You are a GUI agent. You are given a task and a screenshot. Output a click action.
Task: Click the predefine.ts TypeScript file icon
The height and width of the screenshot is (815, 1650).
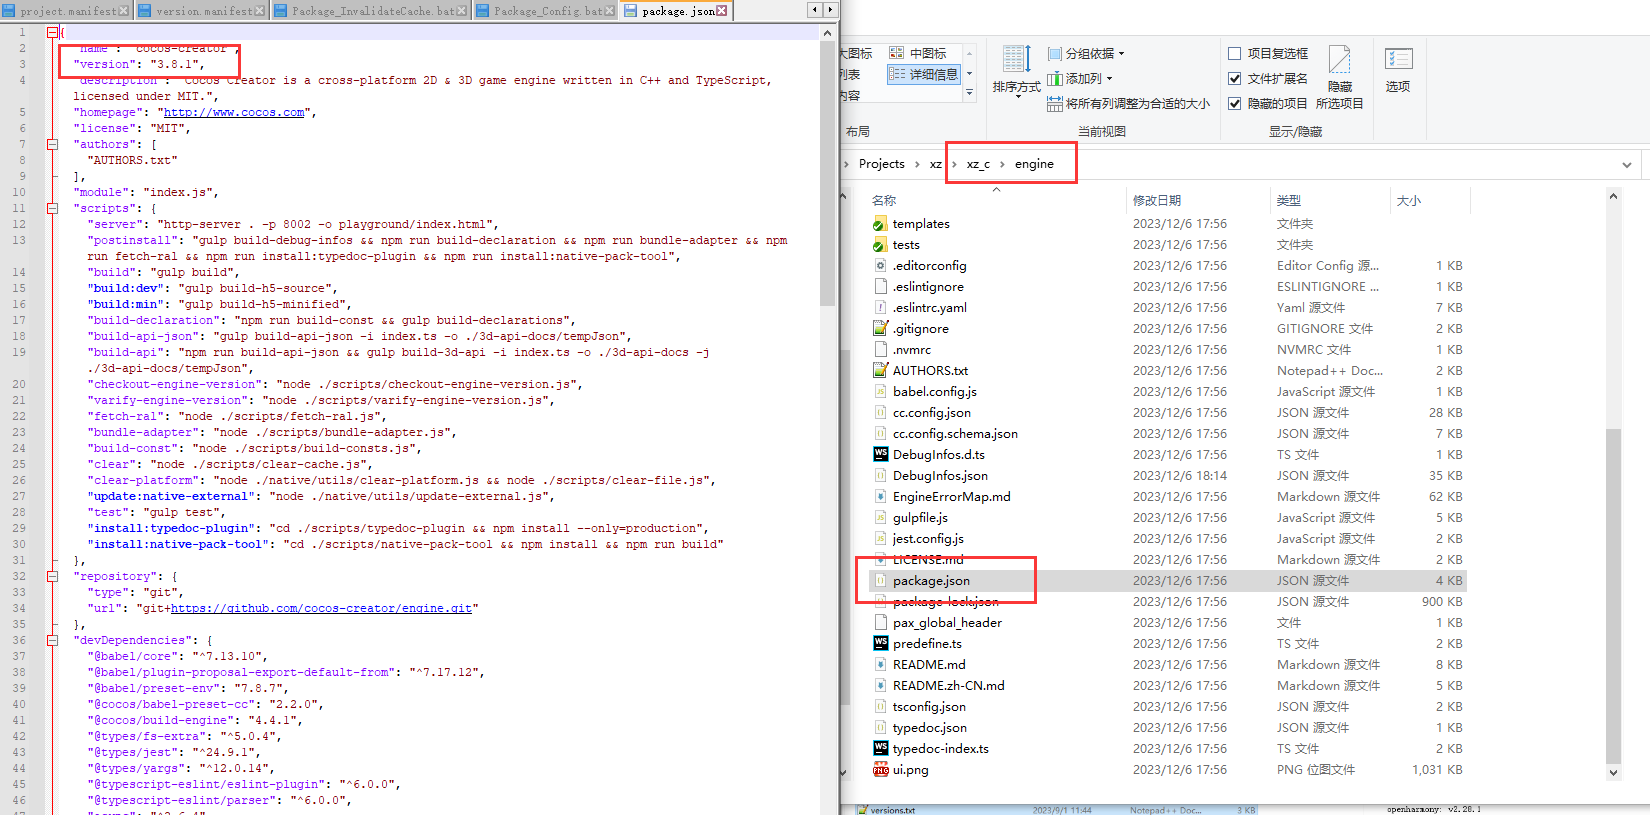[x=880, y=644]
